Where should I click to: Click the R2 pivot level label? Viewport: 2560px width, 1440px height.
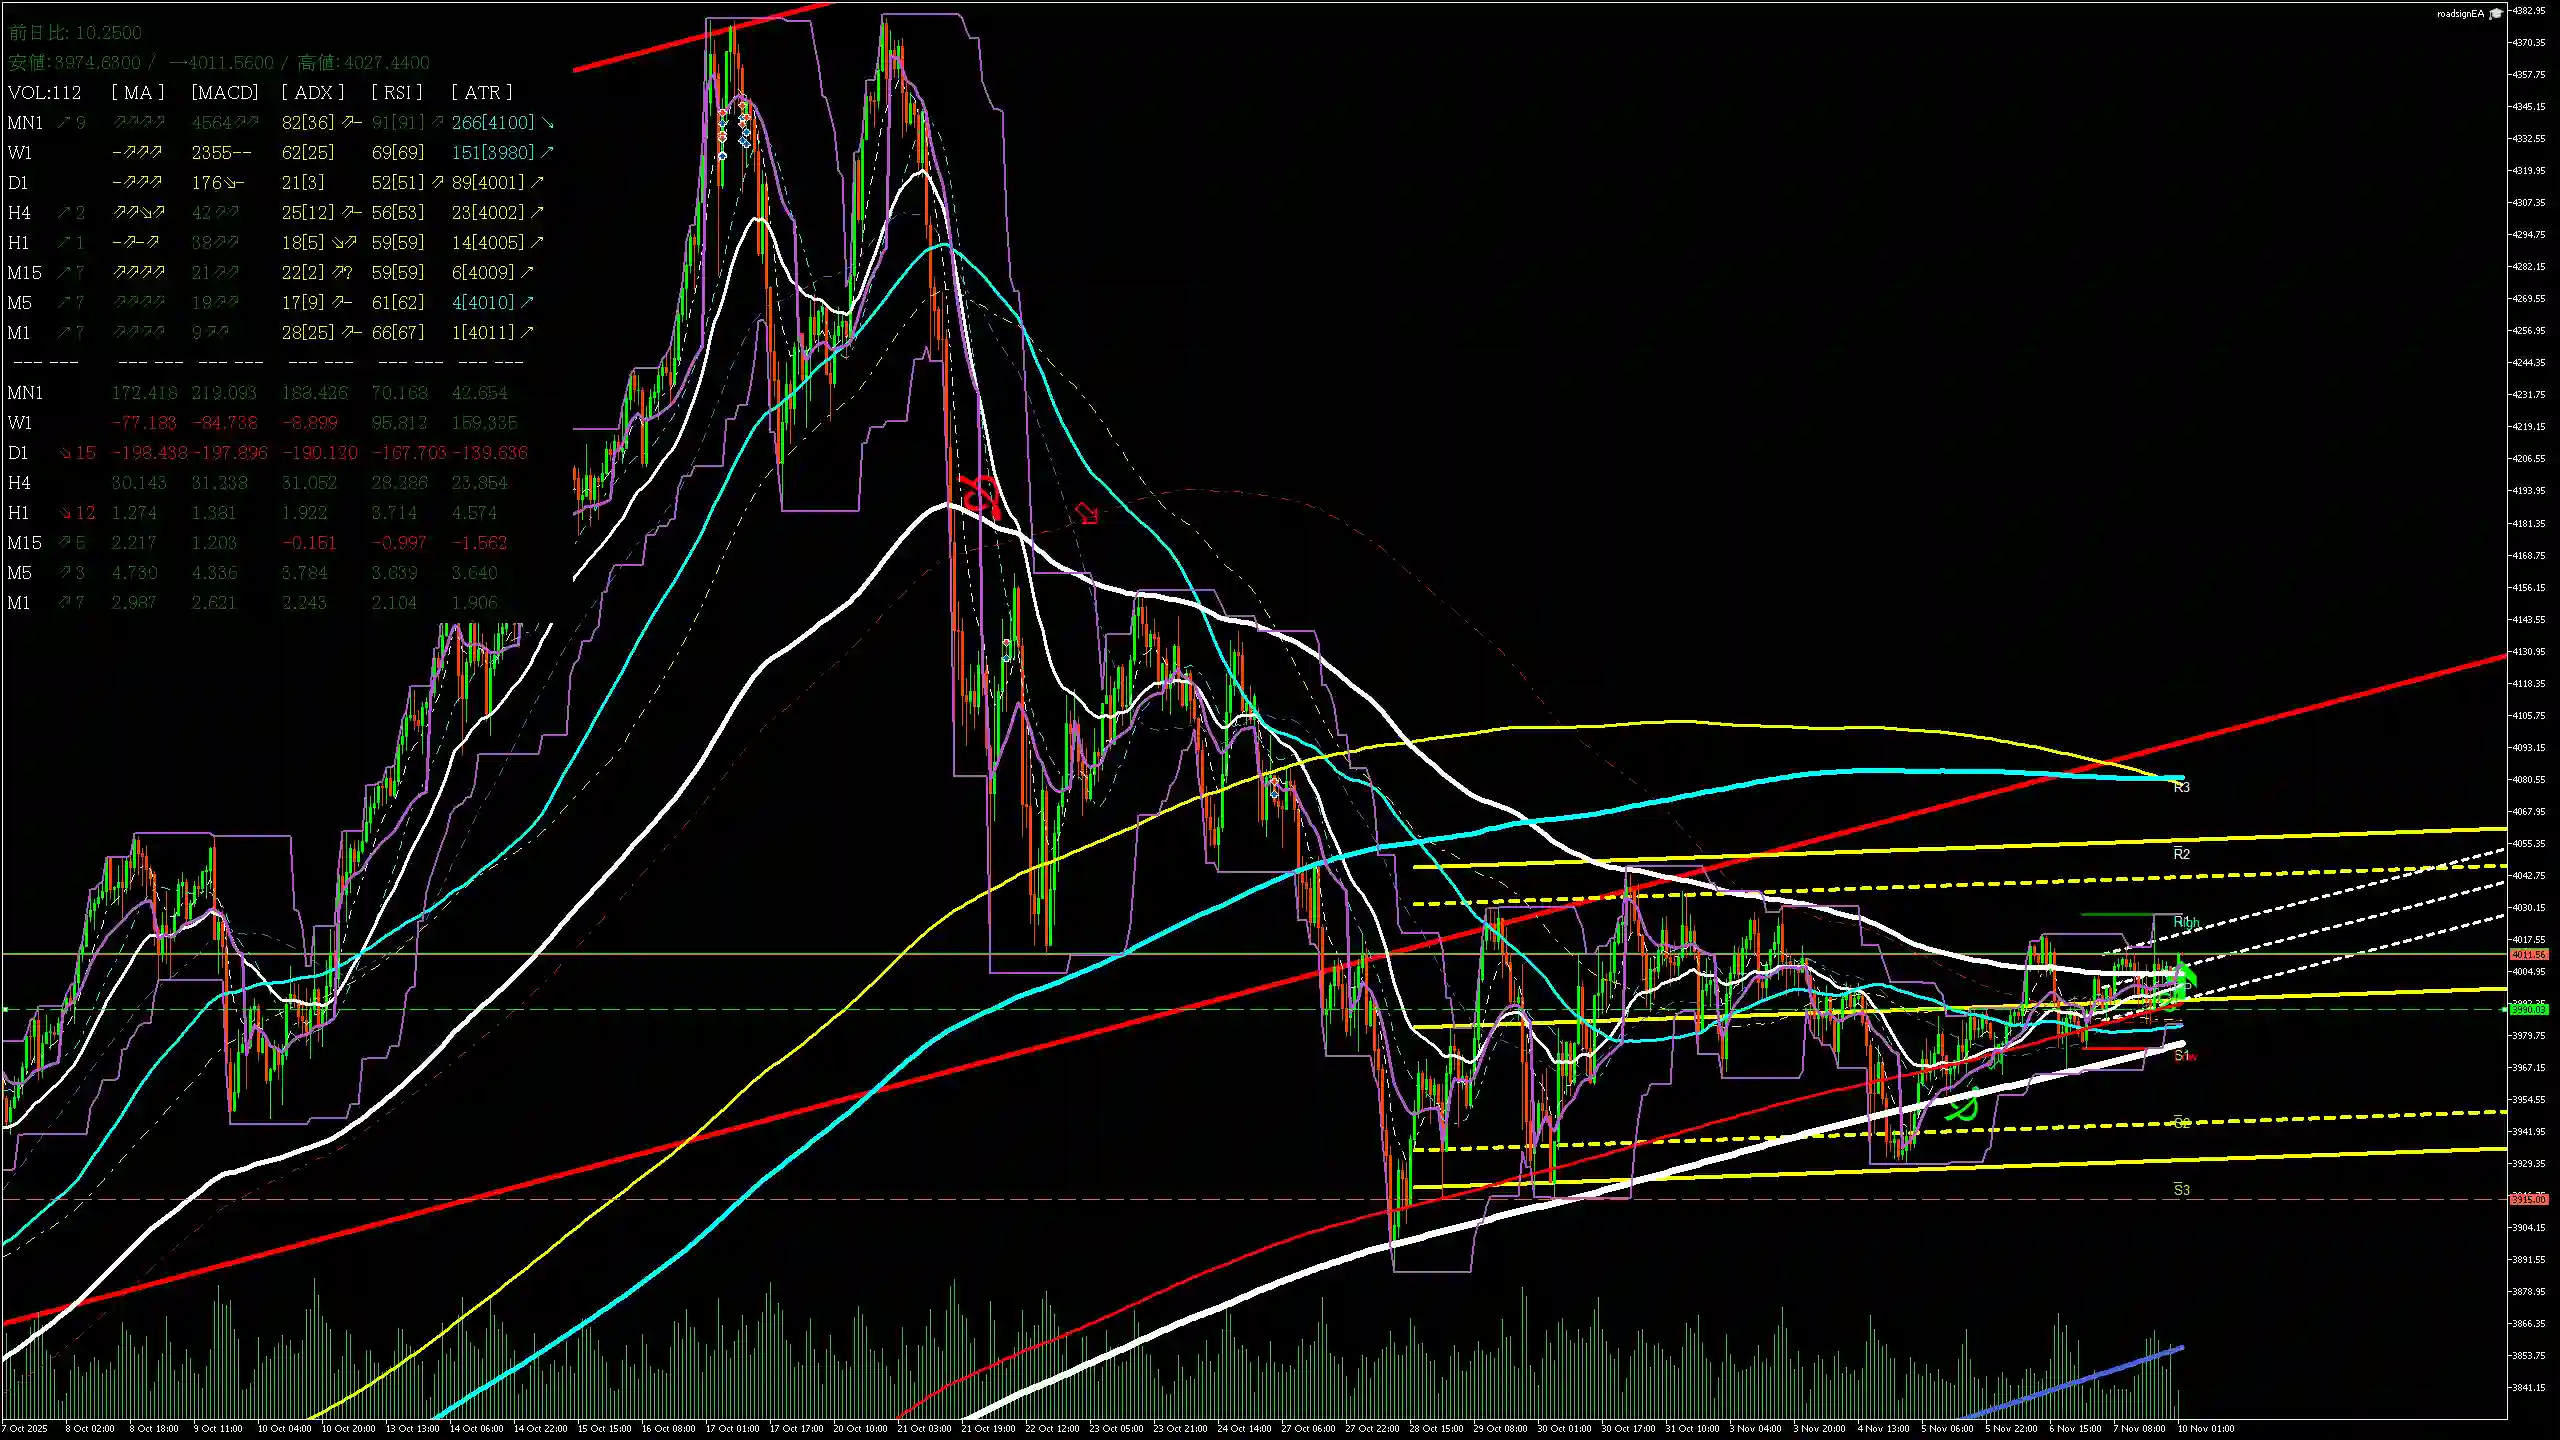point(2181,854)
